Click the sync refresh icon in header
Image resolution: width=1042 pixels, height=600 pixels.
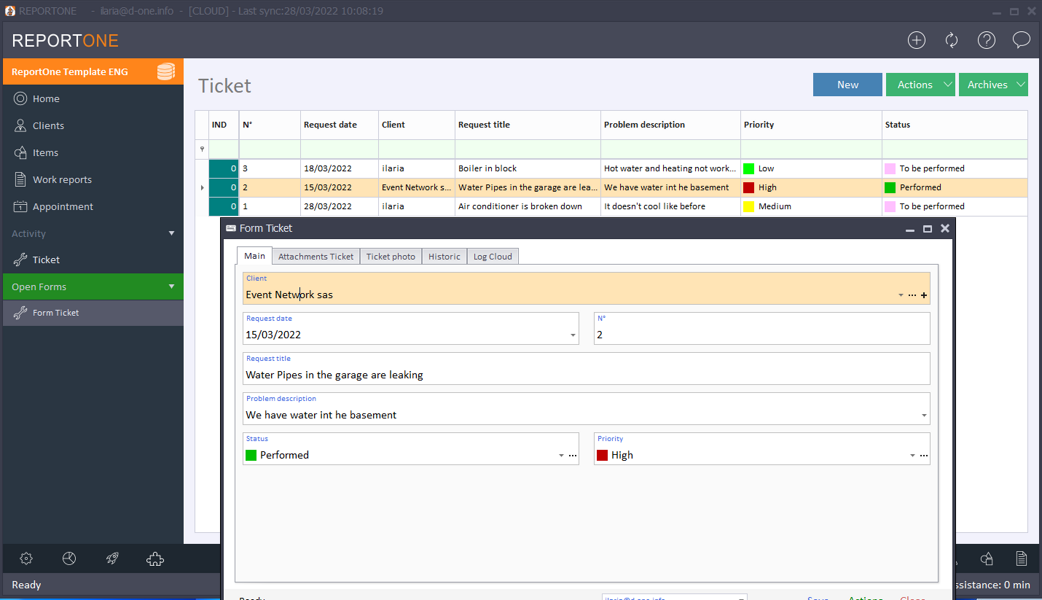[951, 40]
